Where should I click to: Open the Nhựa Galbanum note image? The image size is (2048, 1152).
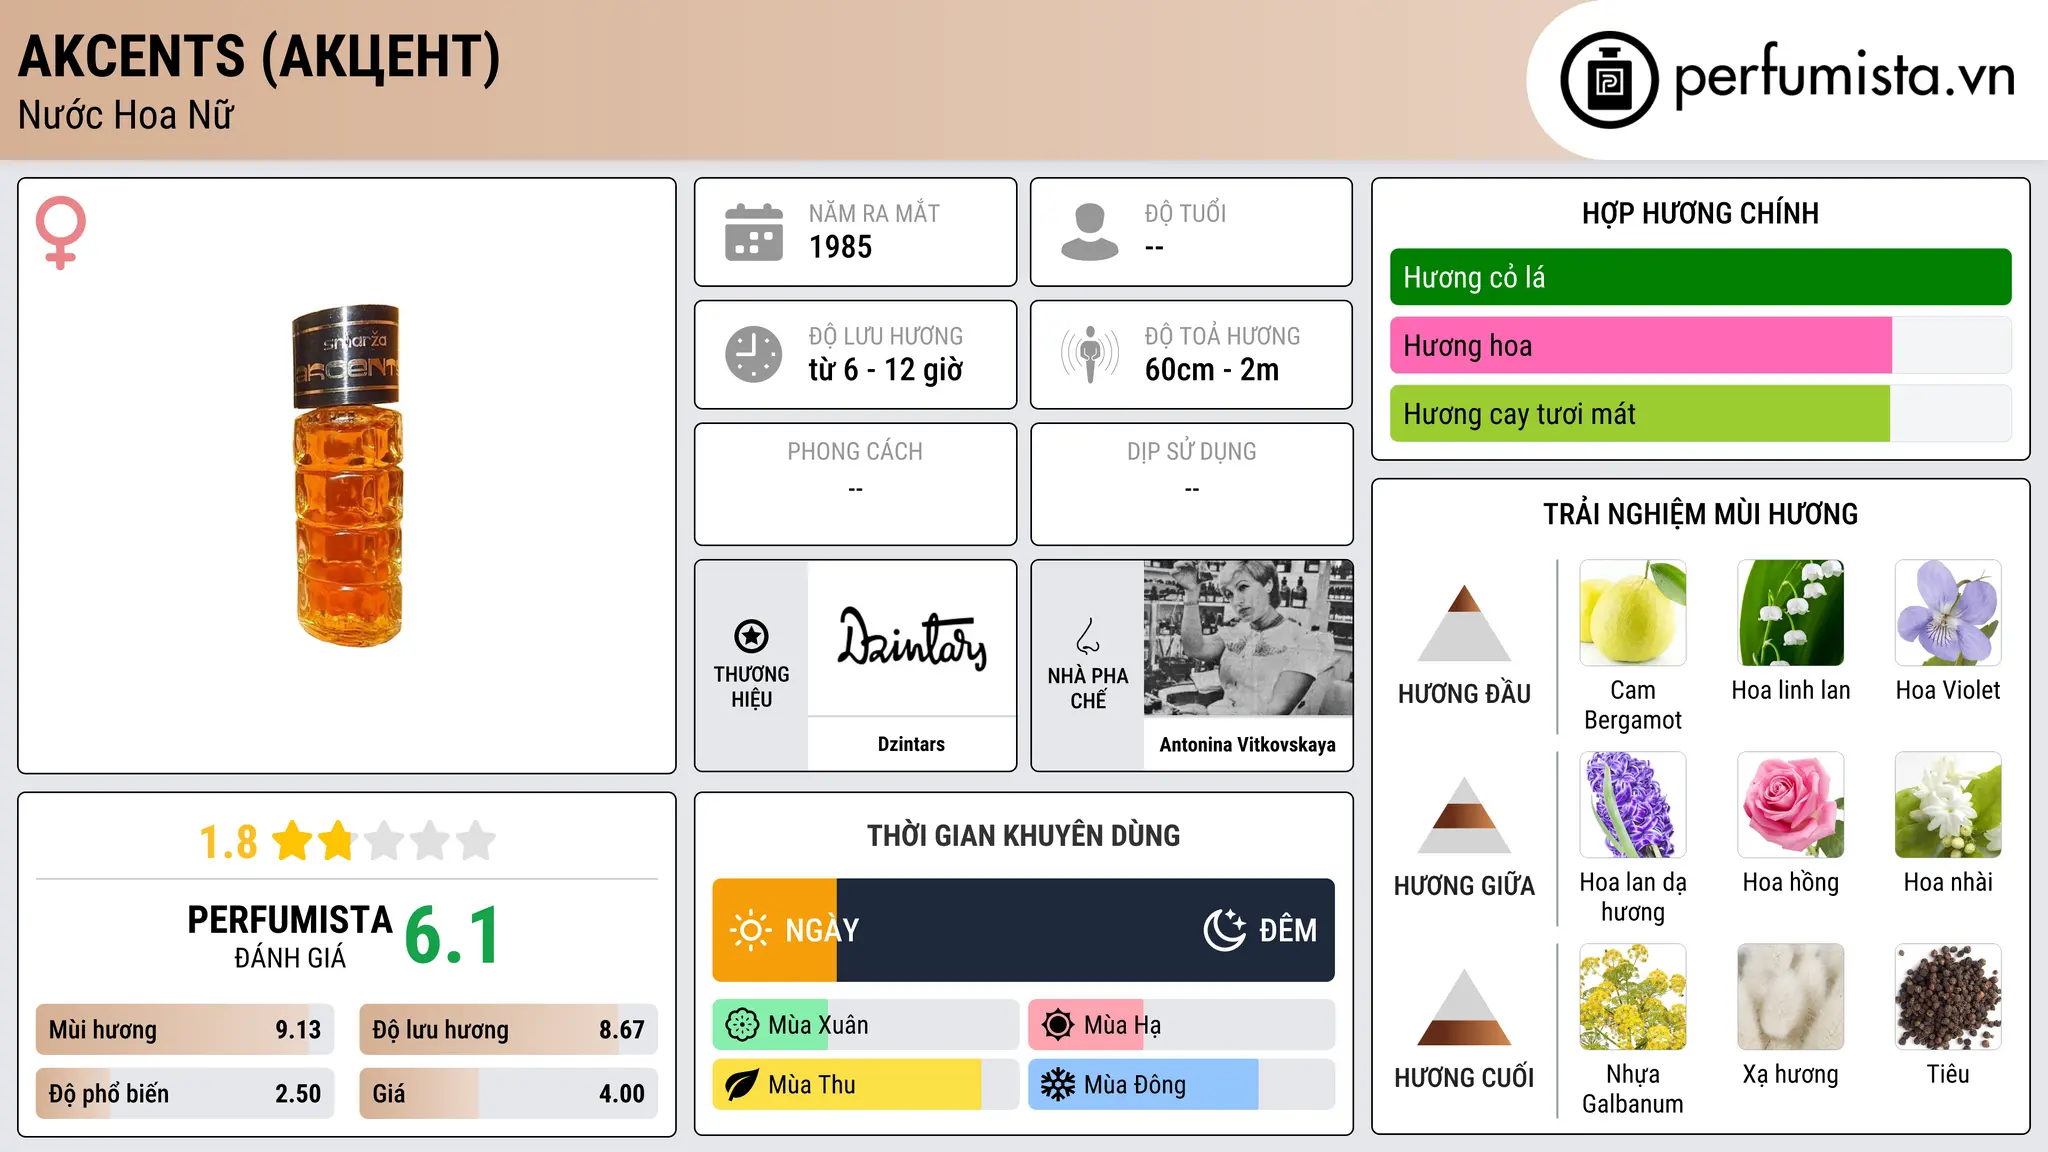pos(1633,997)
